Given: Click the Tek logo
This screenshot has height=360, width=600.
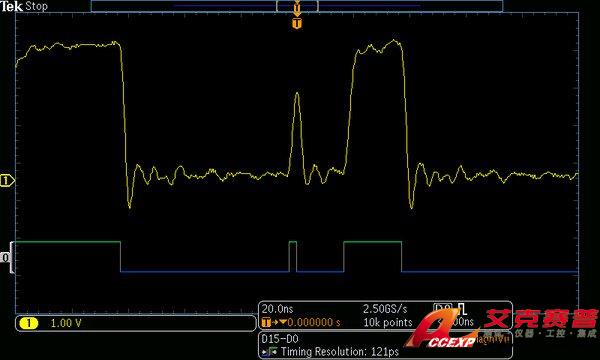Looking at the screenshot, I should coord(11,6).
